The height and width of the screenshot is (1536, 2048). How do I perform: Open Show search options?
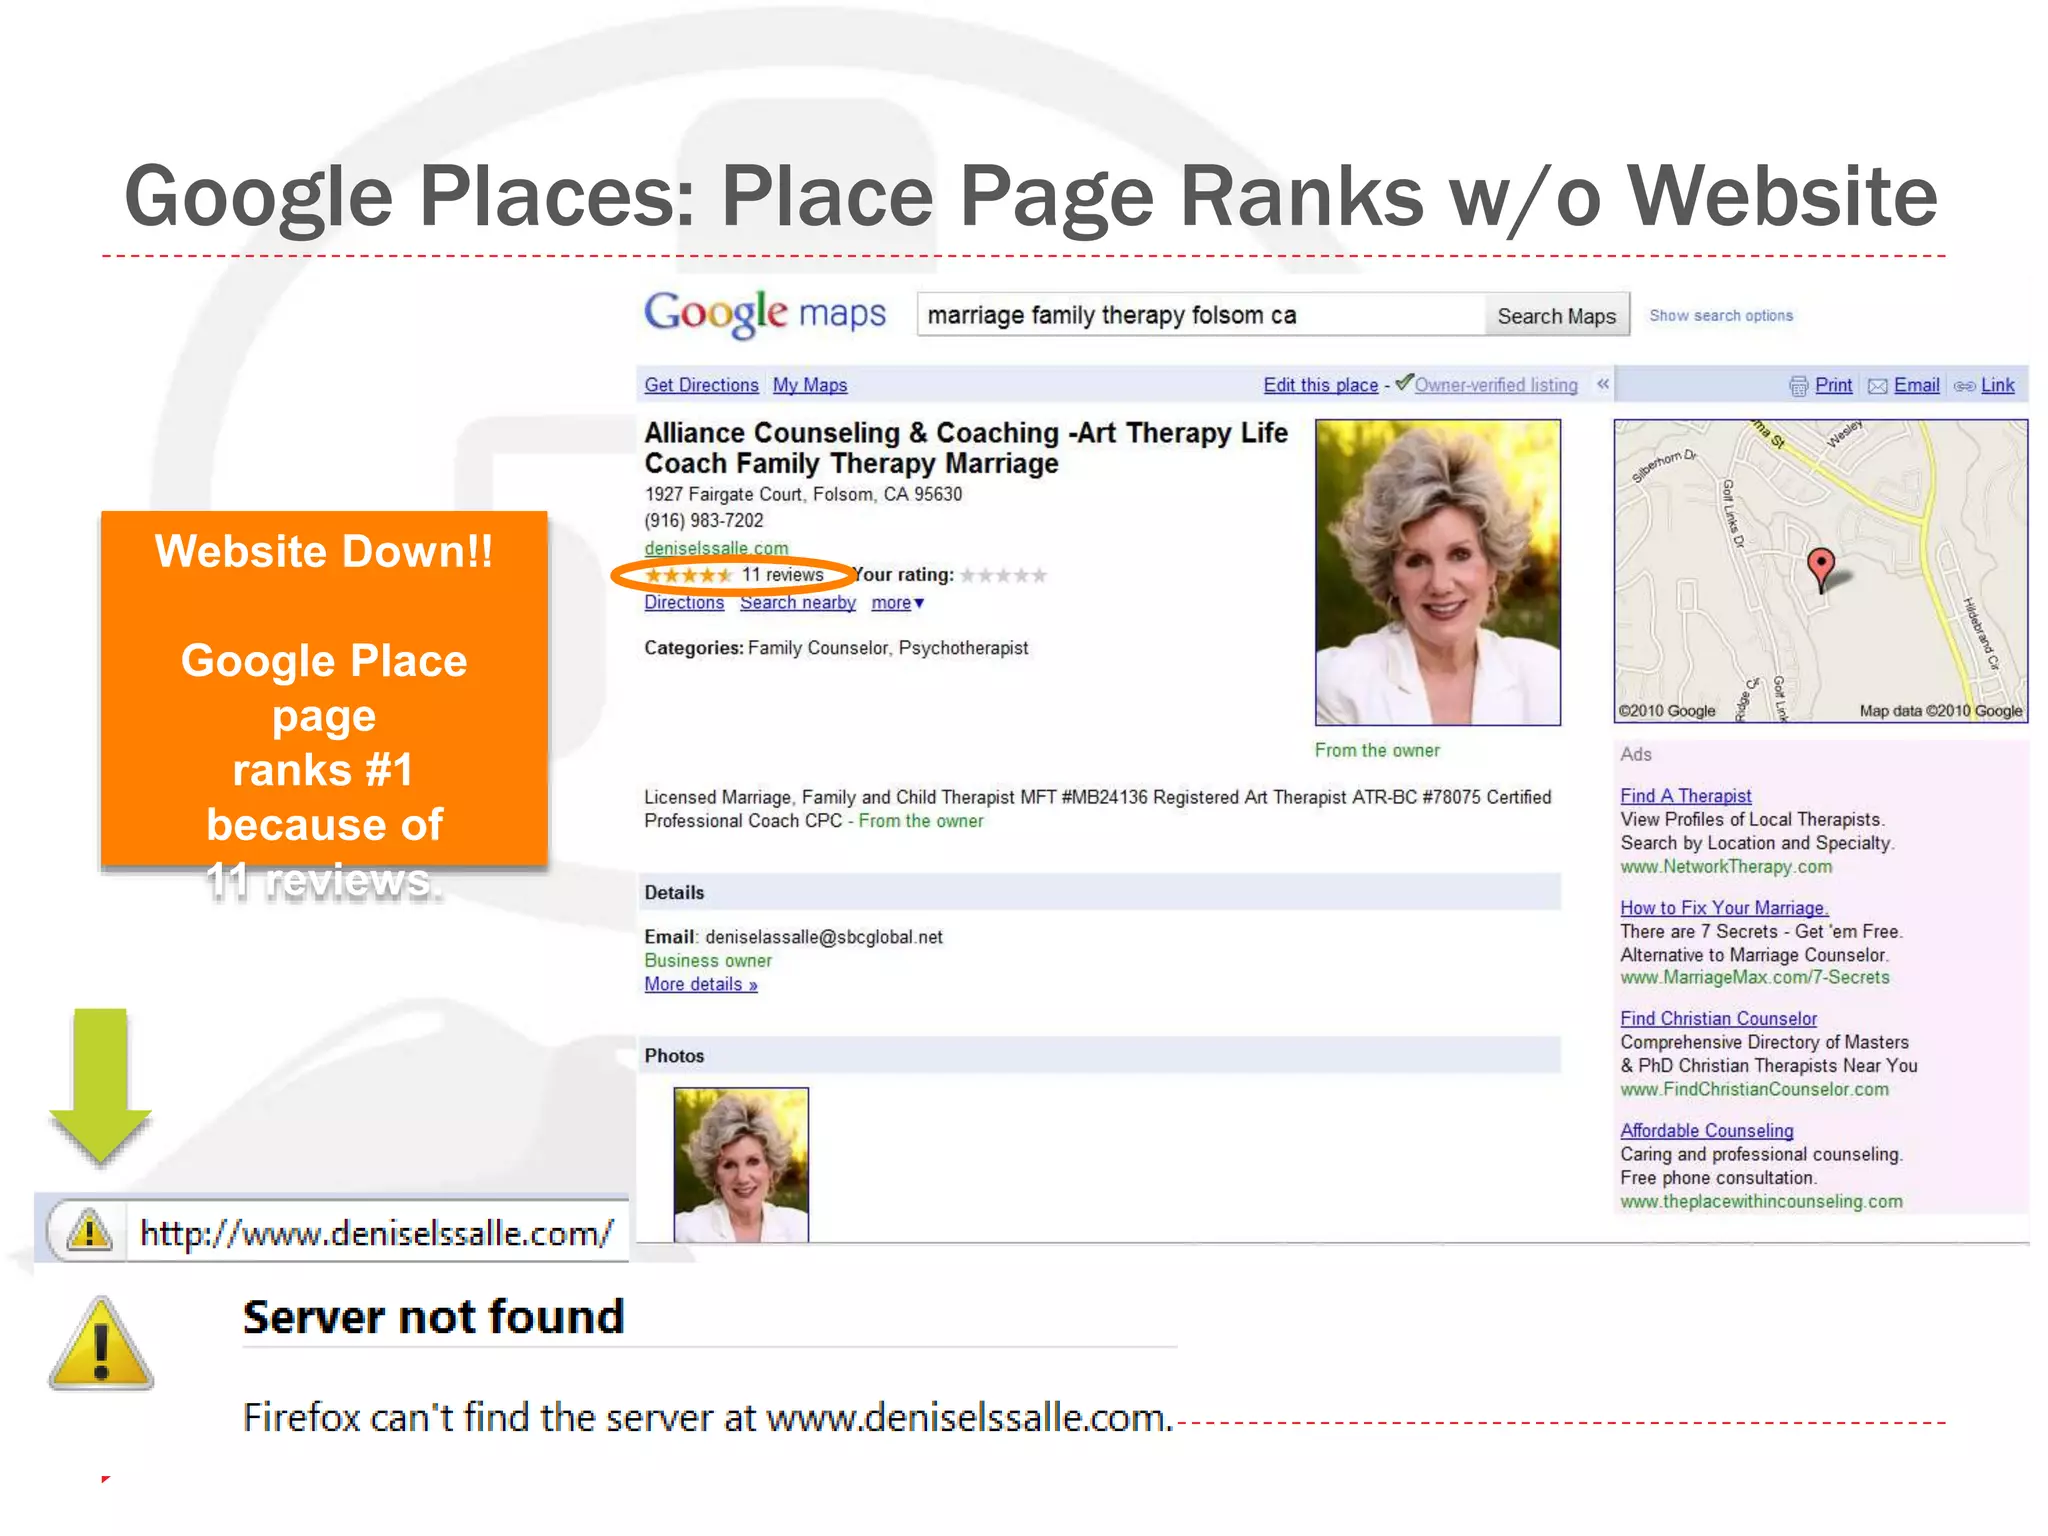[x=1721, y=316]
